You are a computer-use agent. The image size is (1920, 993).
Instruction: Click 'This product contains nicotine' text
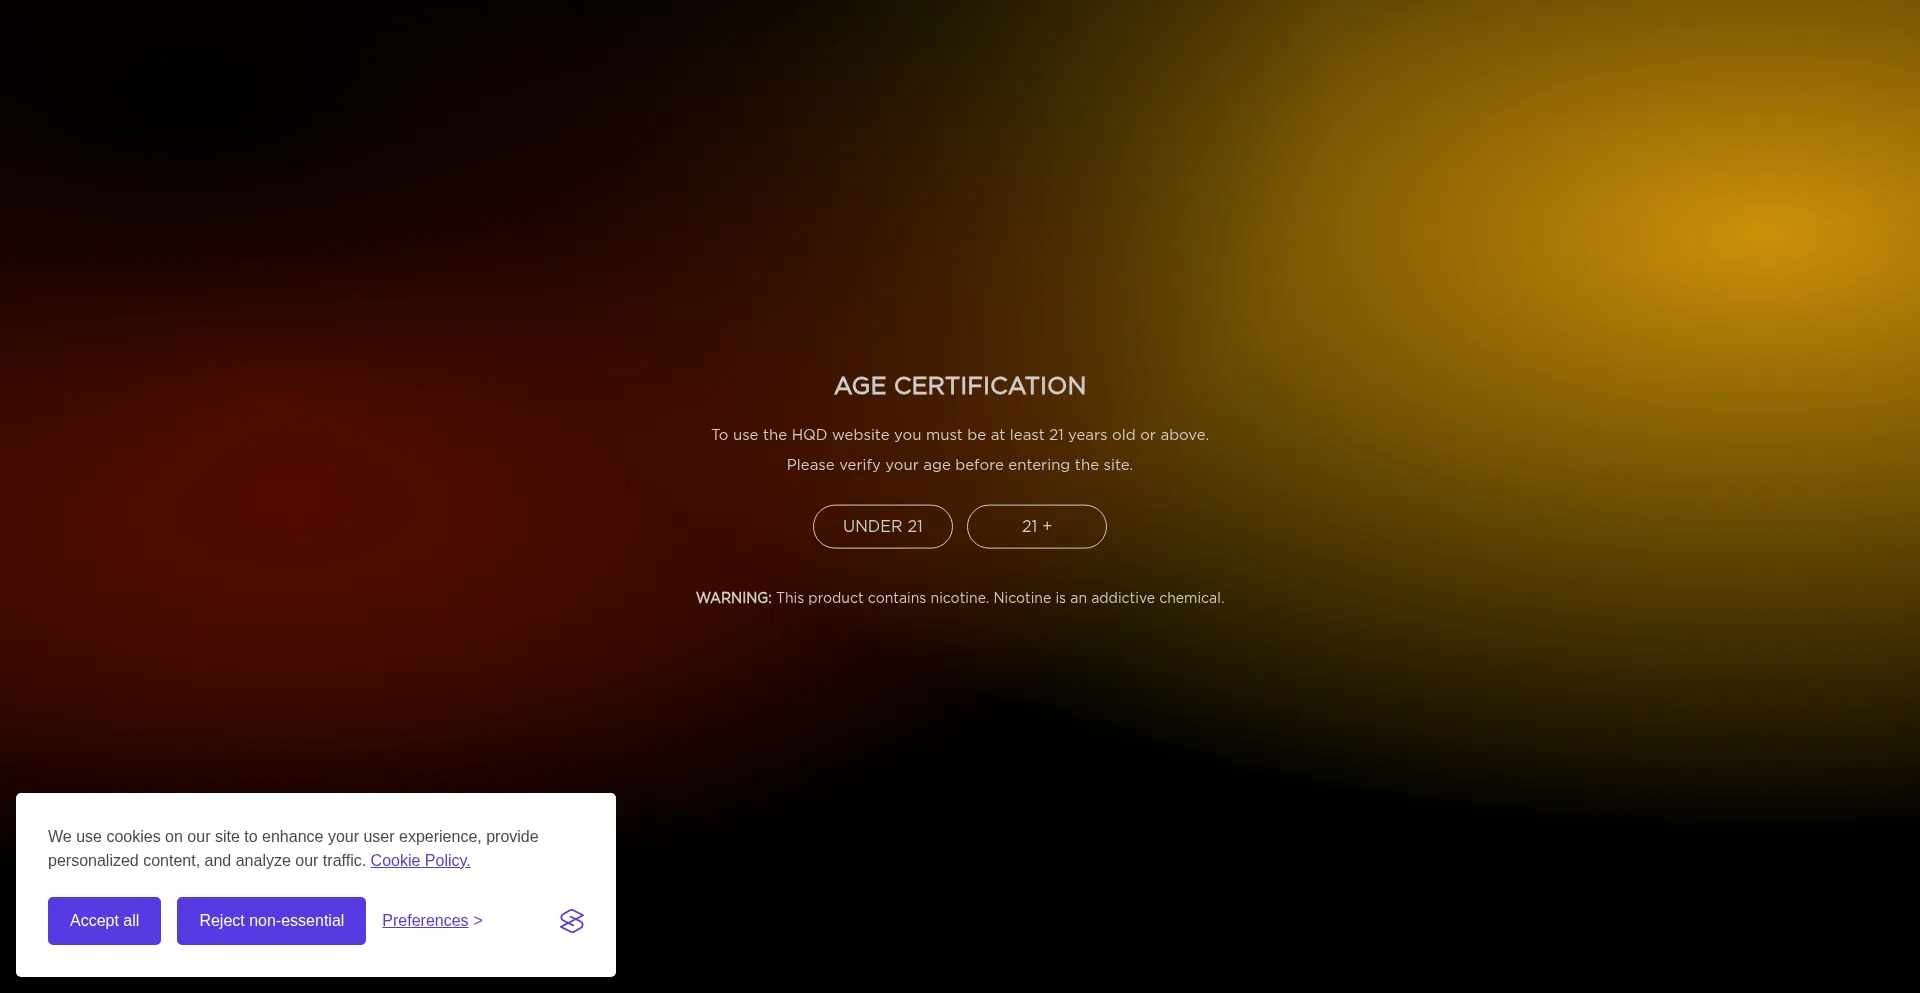coord(882,598)
